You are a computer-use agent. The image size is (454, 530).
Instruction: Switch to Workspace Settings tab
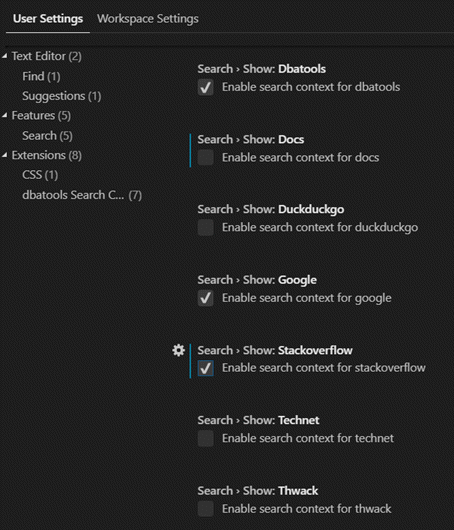148,19
